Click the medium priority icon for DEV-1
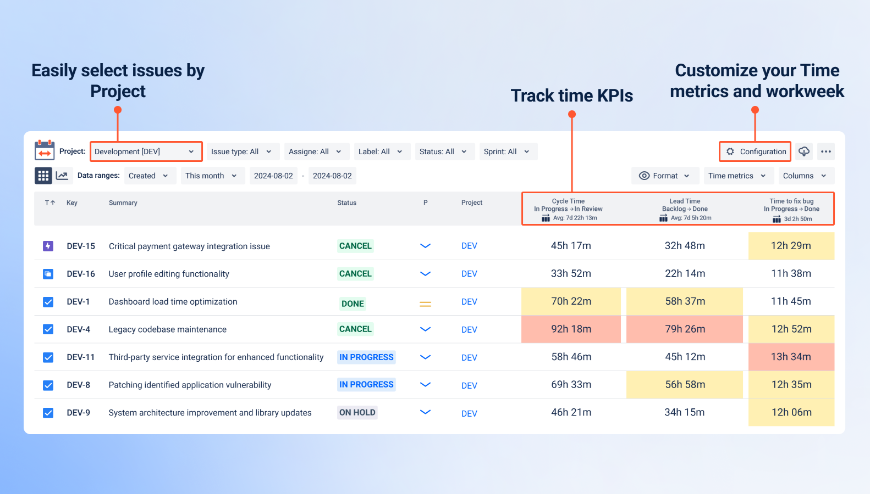 point(425,304)
